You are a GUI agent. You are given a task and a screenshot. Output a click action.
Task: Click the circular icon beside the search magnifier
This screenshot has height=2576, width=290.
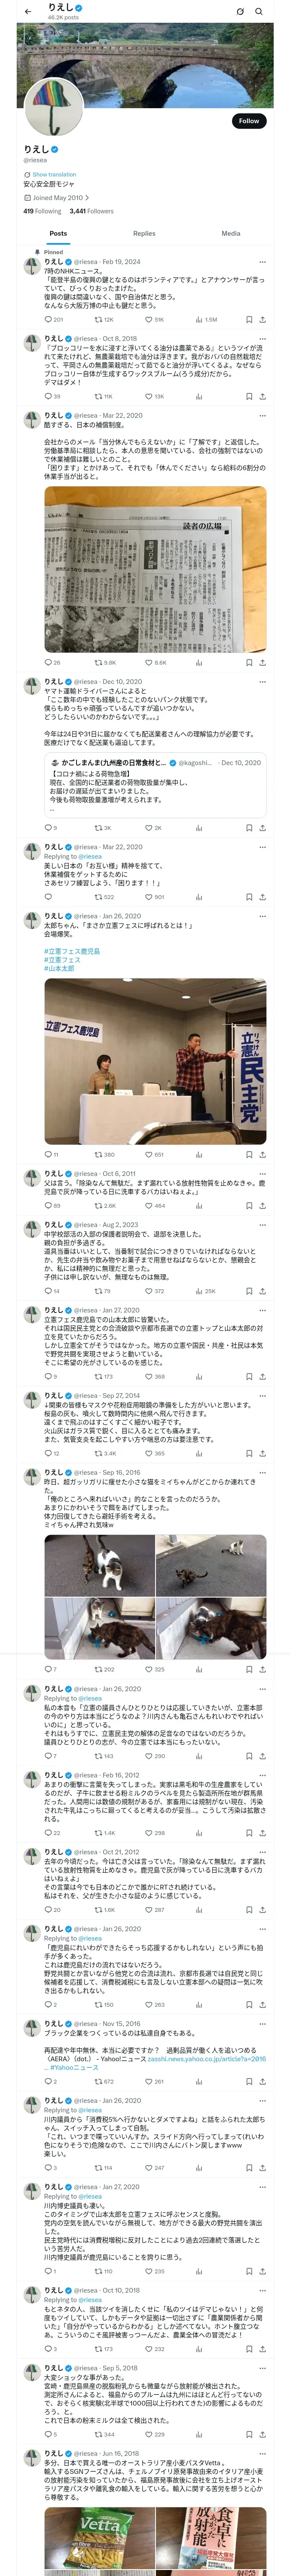point(240,11)
